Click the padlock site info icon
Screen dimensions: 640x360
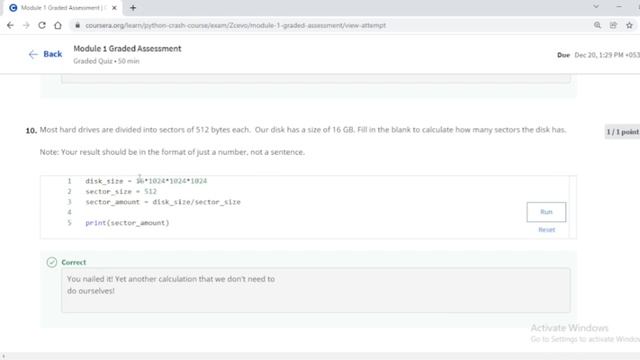(77, 25)
